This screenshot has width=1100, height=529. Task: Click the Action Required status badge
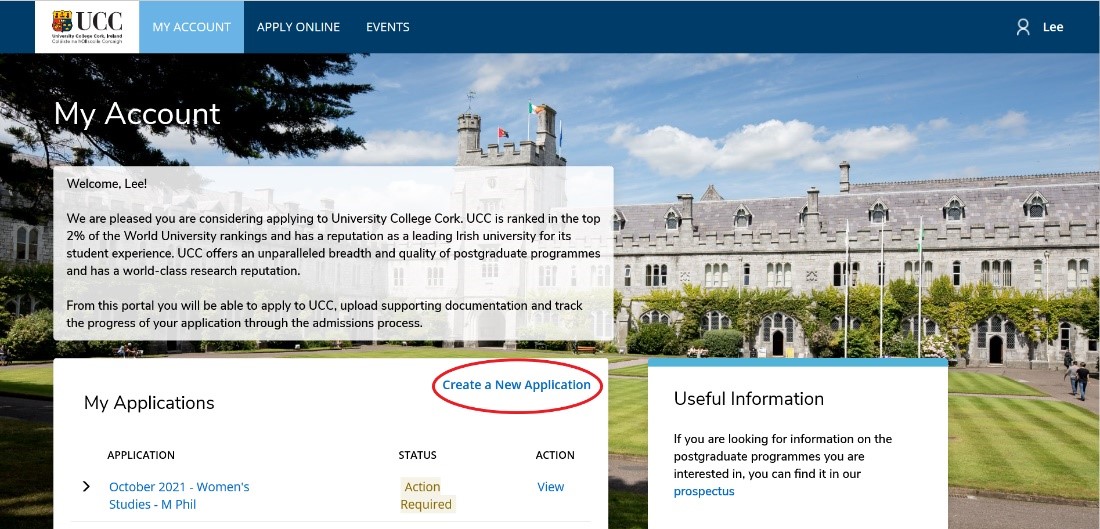click(x=426, y=495)
